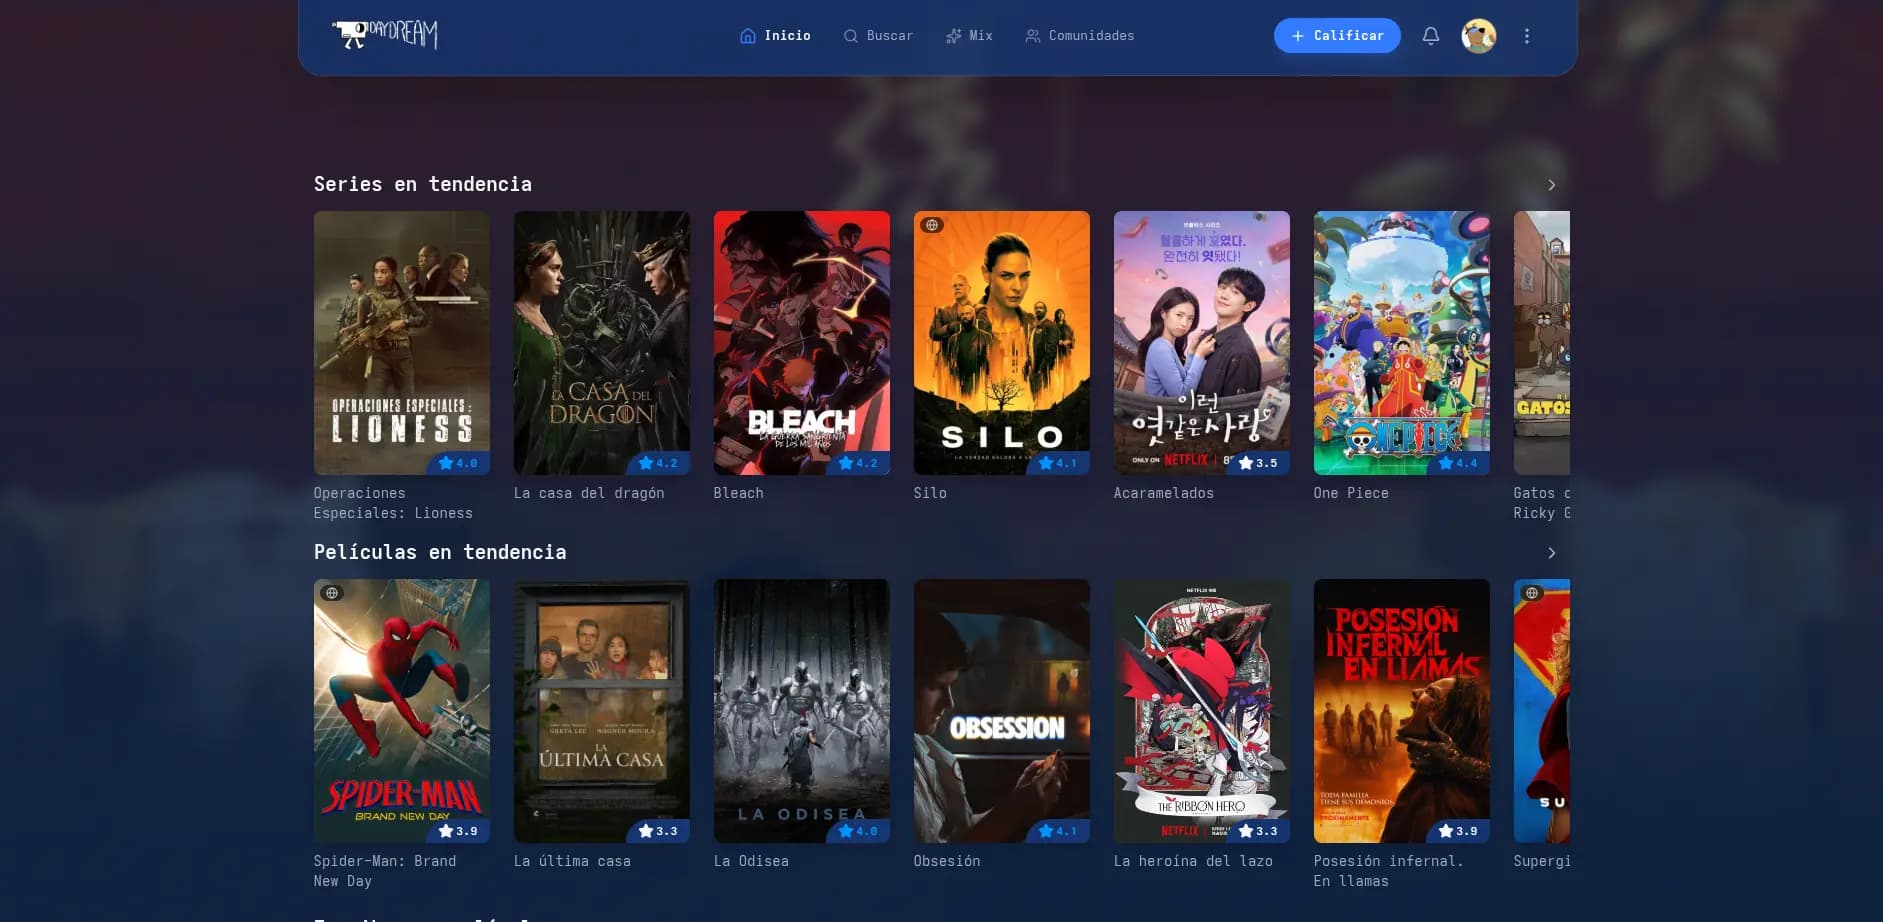View the Acaramelados series poster

[1202, 343]
